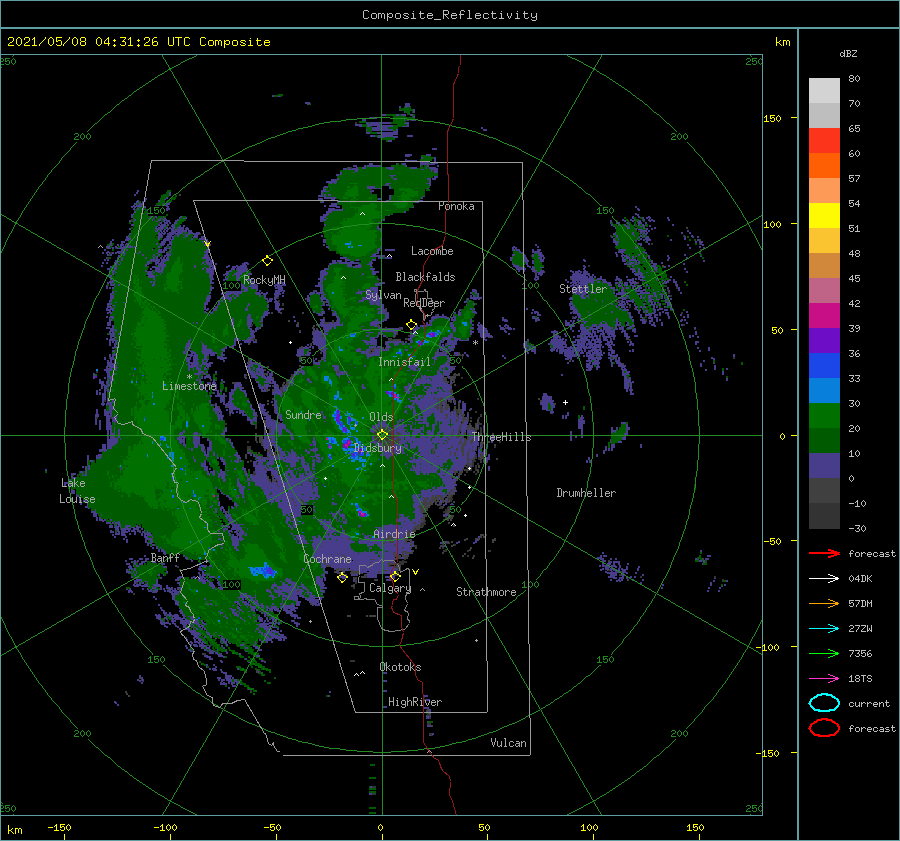Image resolution: width=900 pixels, height=841 pixels.
Task: Click the magenta 18TS arrow icon
Action: pyautogui.click(x=824, y=679)
